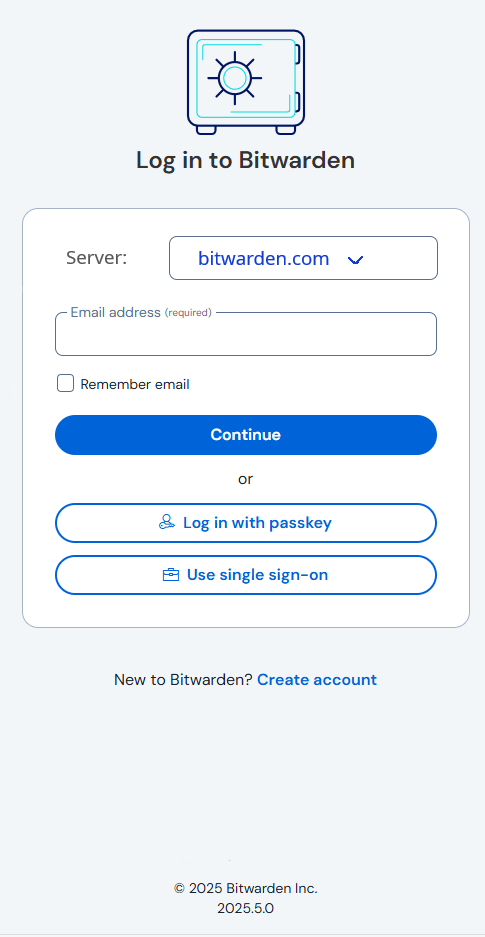Click the briefcase icon for single sign-on

[x=171, y=575]
